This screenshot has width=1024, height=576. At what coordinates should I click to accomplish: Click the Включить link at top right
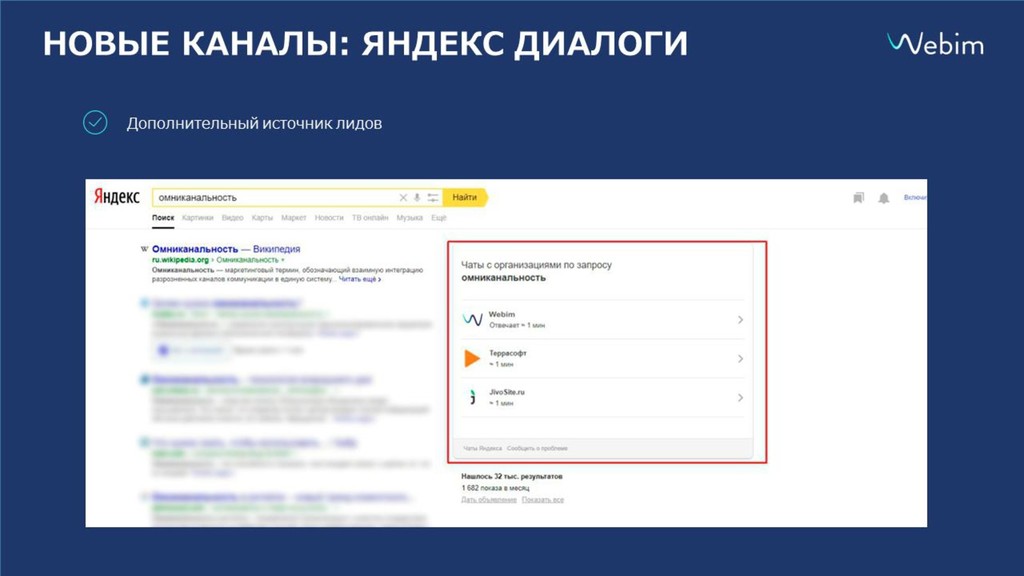tap(915, 197)
